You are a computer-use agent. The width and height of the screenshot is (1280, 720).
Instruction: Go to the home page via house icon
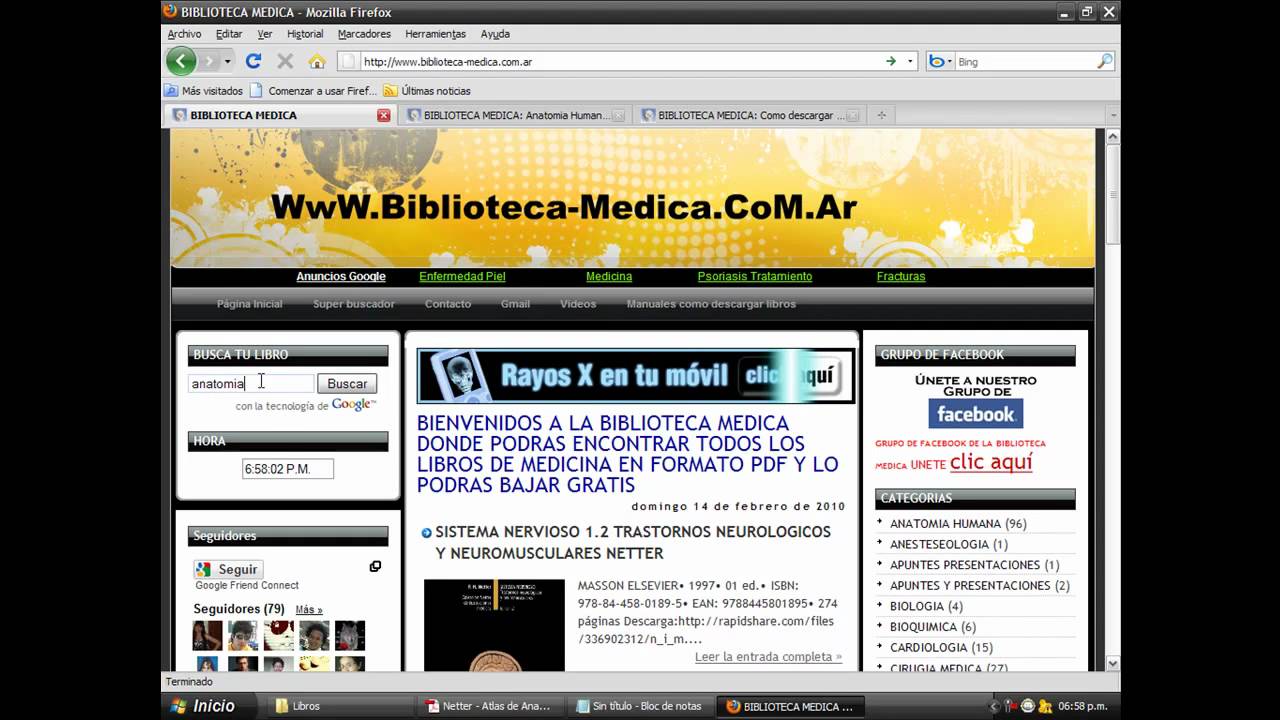tap(317, 61)
